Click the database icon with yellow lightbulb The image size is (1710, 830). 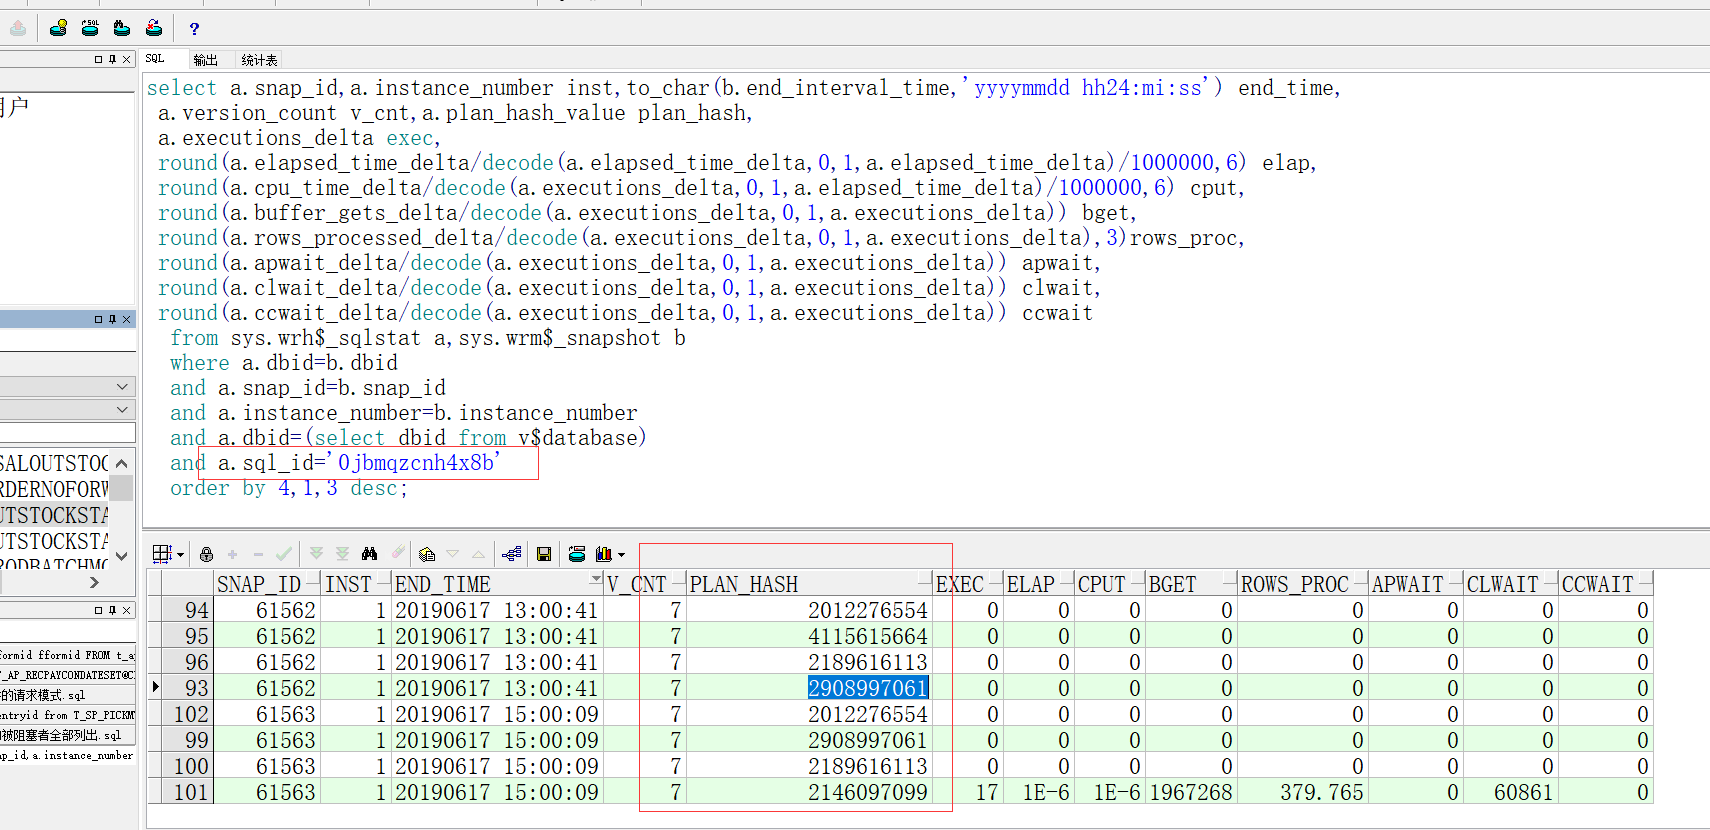click(59, 28)
